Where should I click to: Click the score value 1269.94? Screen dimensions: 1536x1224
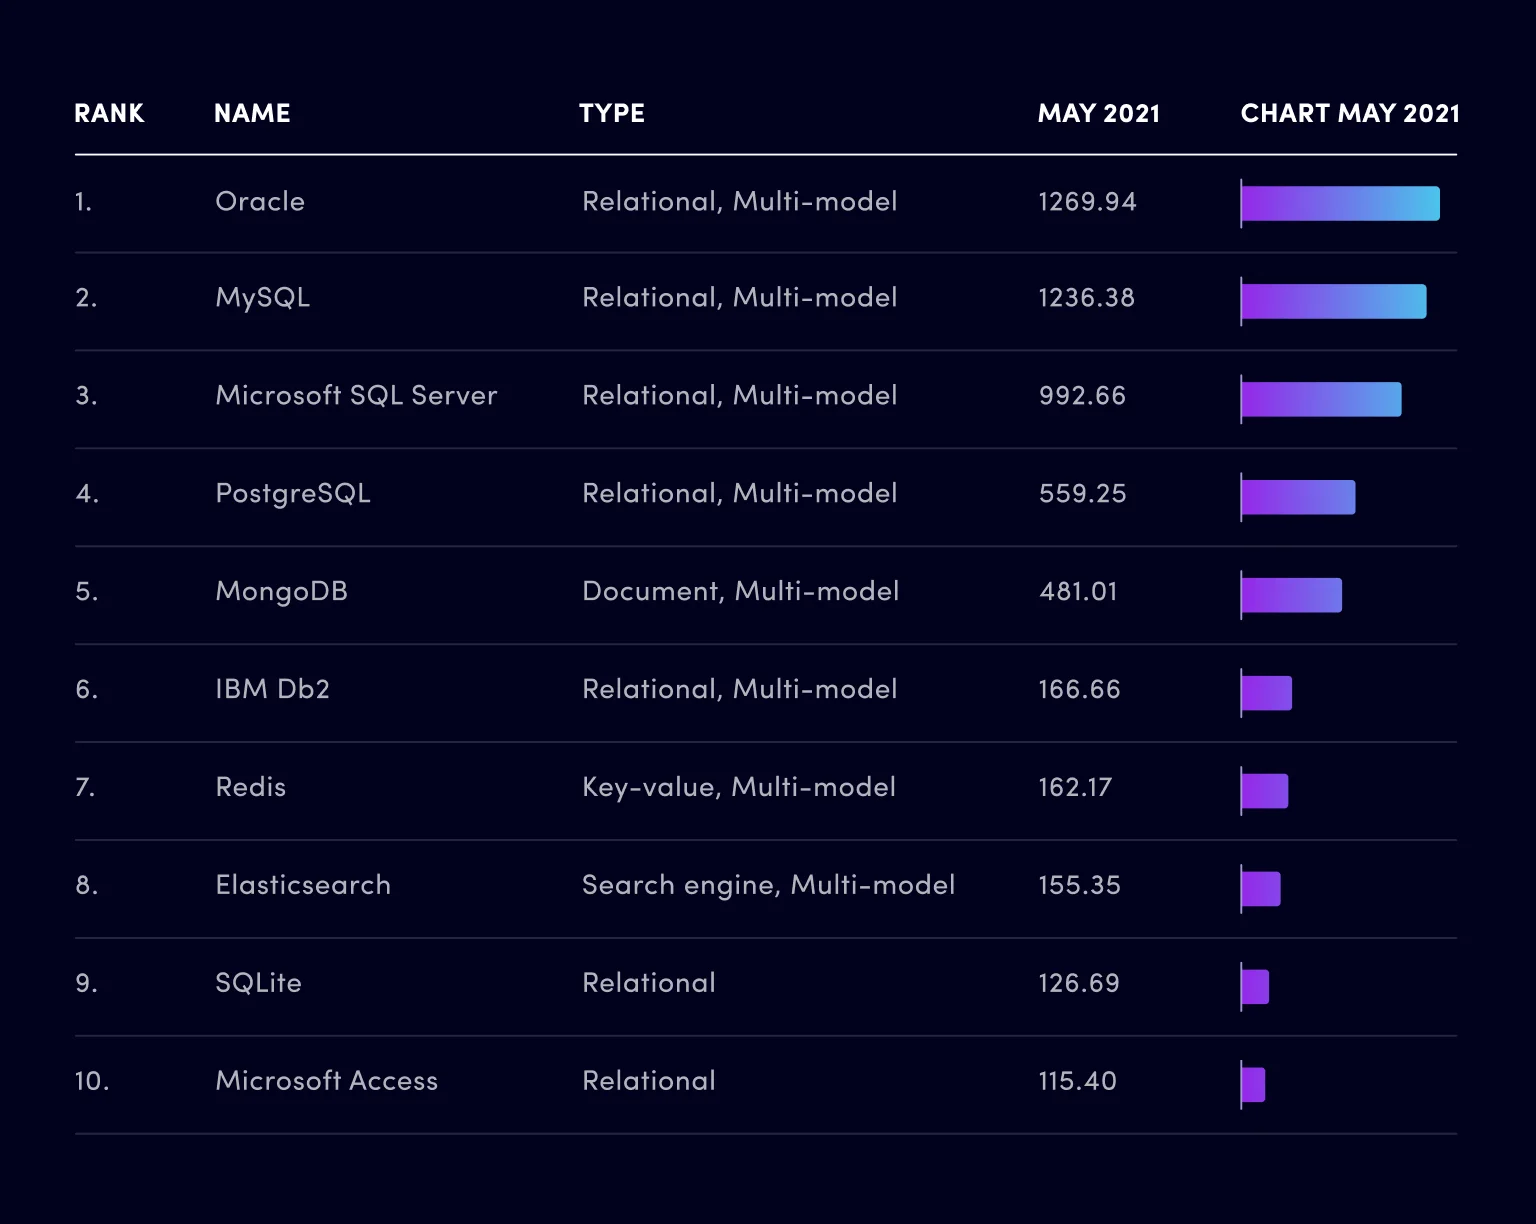click(1088, 202)
